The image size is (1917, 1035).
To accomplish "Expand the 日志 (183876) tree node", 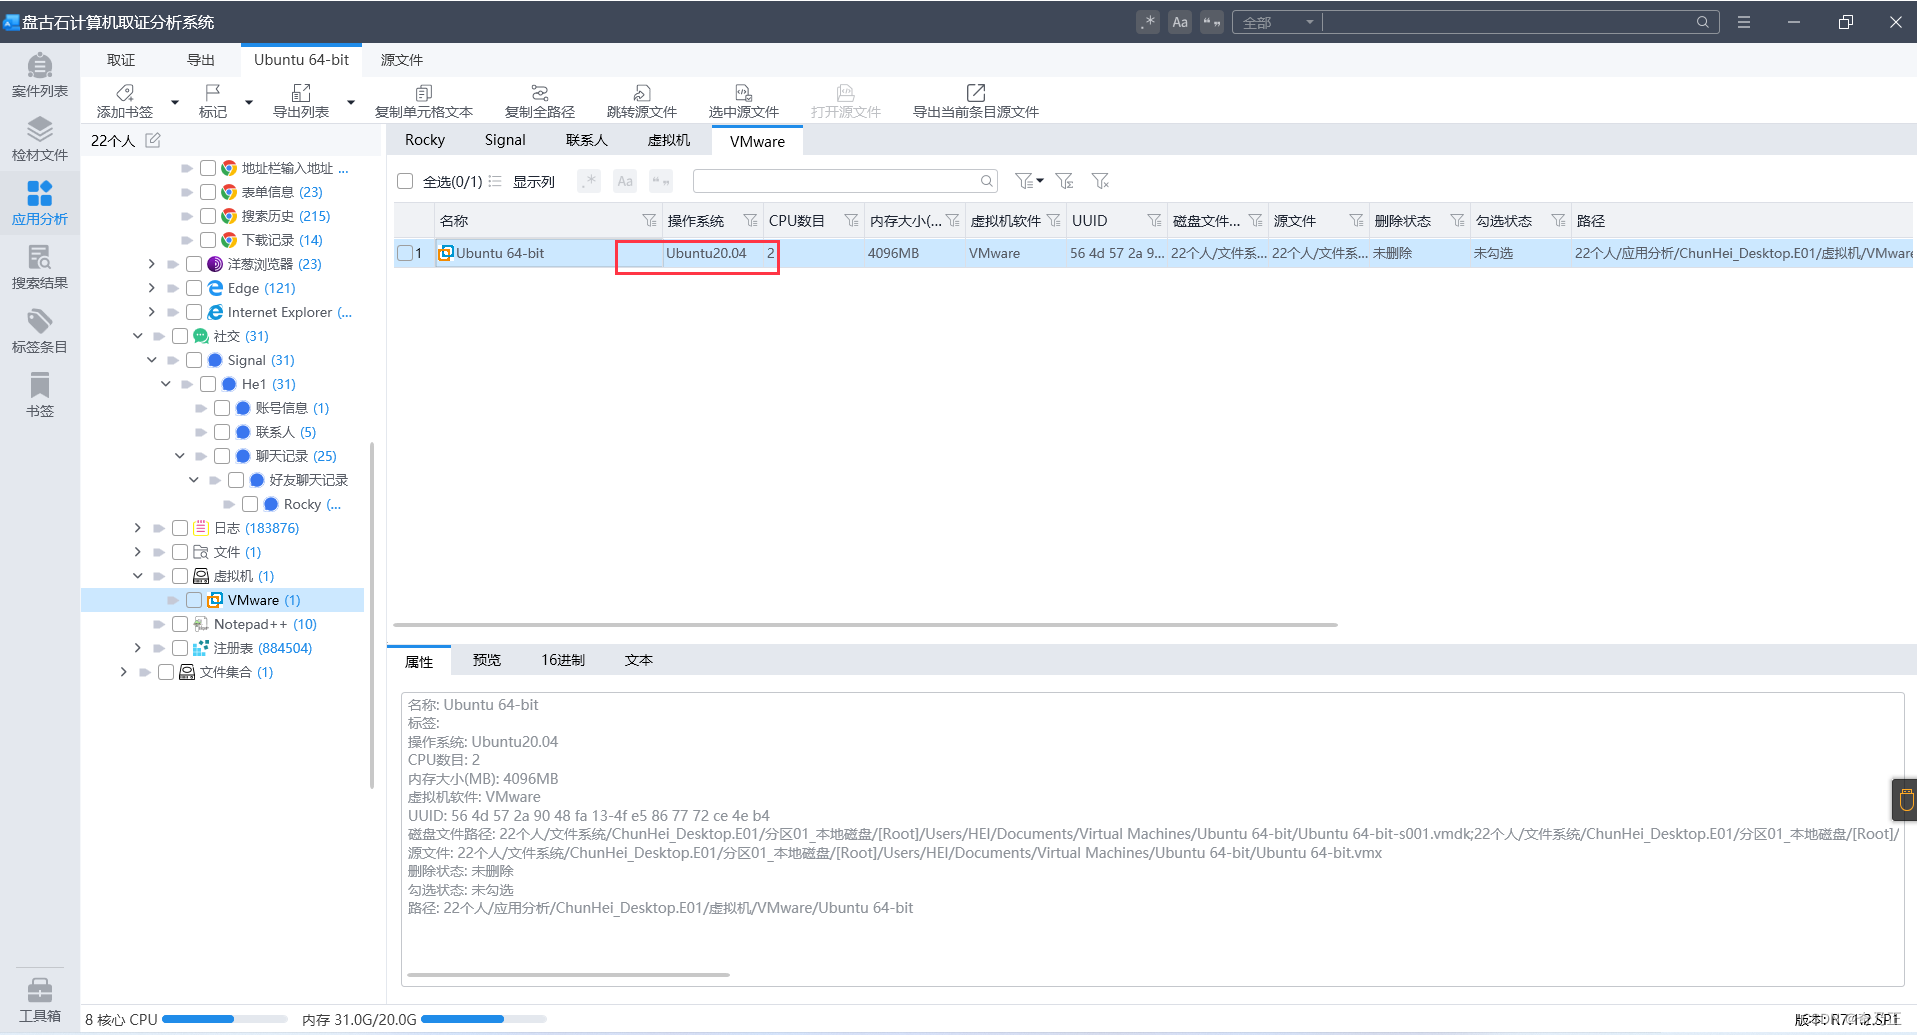I will (137, 528).
